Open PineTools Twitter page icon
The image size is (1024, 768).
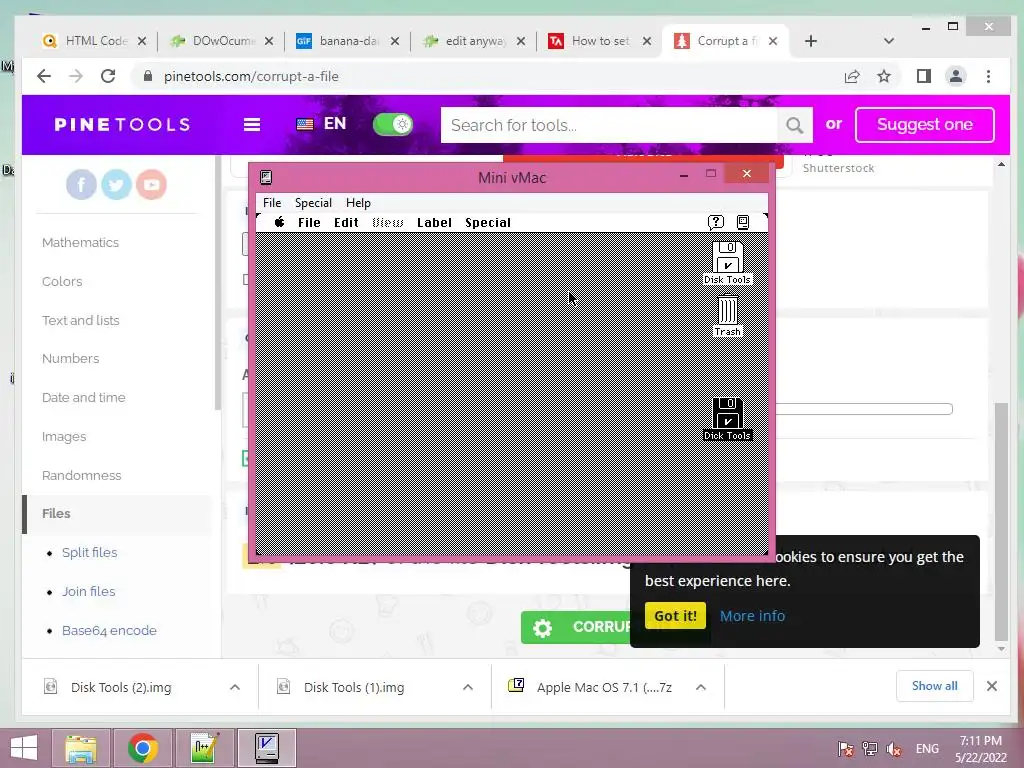click(x=116, y=185)
